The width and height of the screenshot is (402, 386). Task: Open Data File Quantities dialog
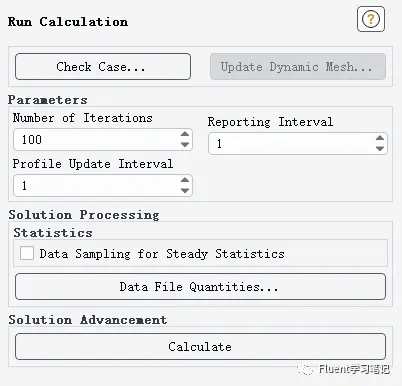click(200, 287)
